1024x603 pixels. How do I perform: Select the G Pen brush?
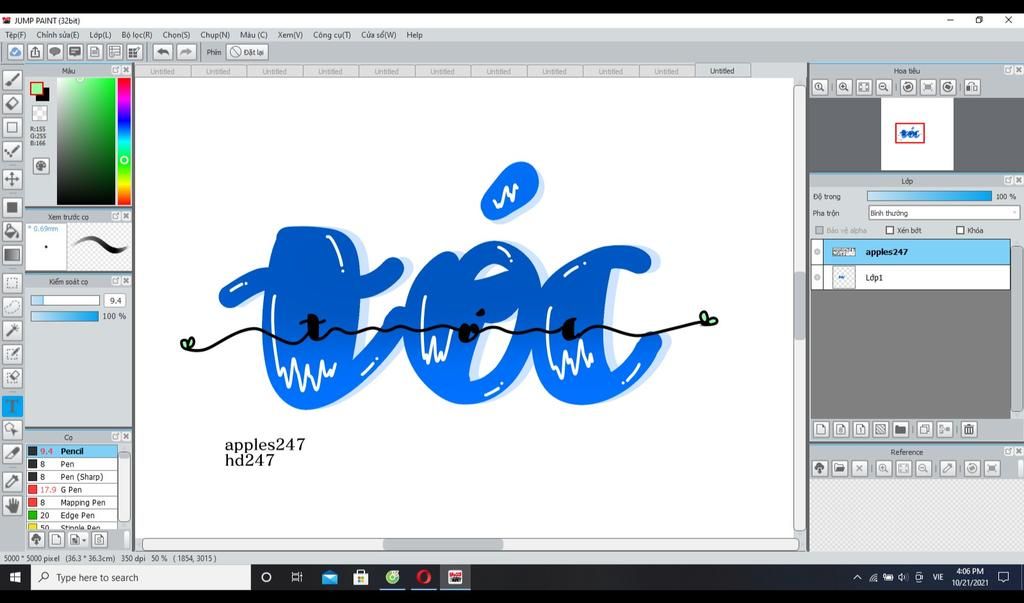click(72, 489)
